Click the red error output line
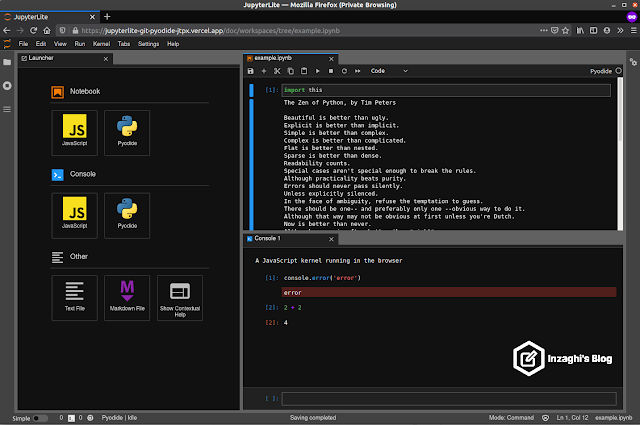This screenshot has width=640, height=425. pyautogui.click(x=449, y=292)
